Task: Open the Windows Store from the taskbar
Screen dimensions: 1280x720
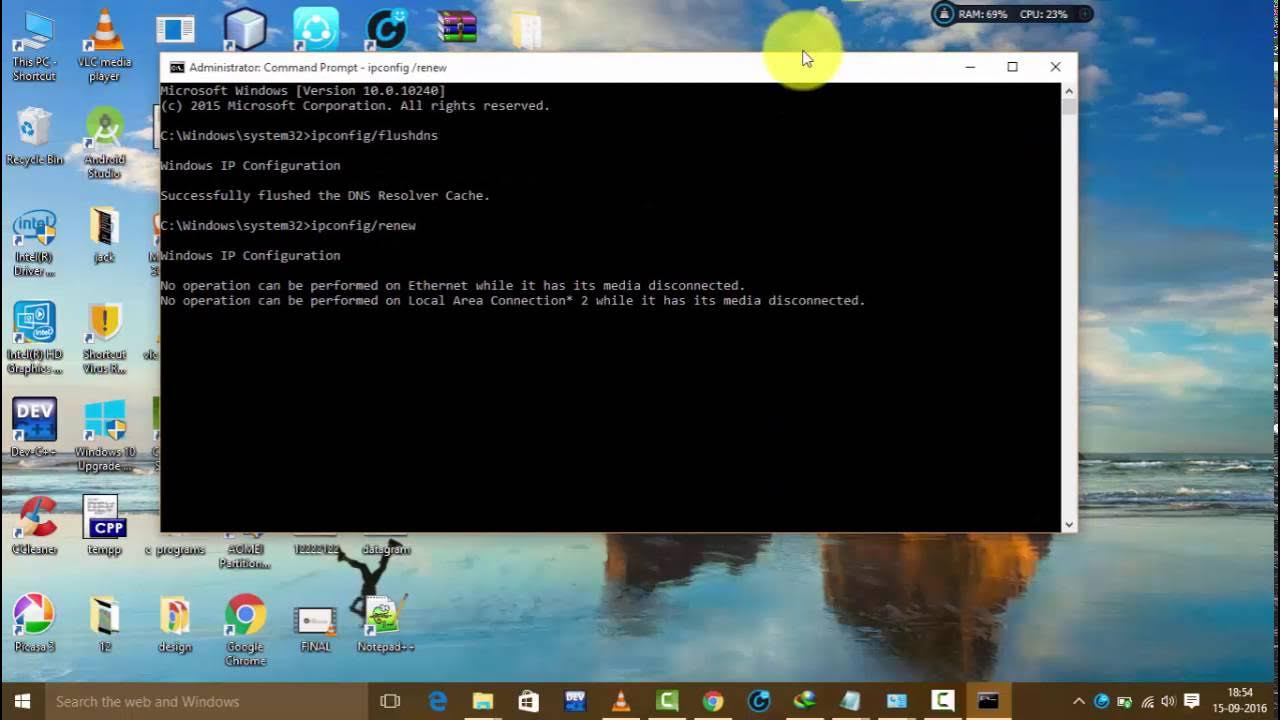Action: click(x=529, y=701)
